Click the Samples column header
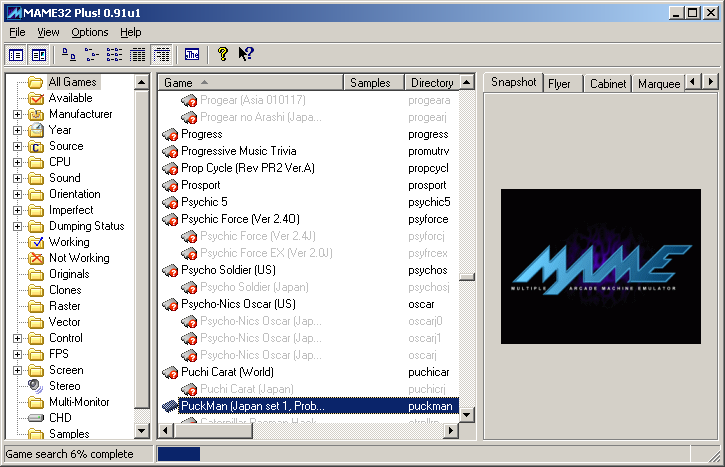 pyautogui.click(x=372, y=82)
